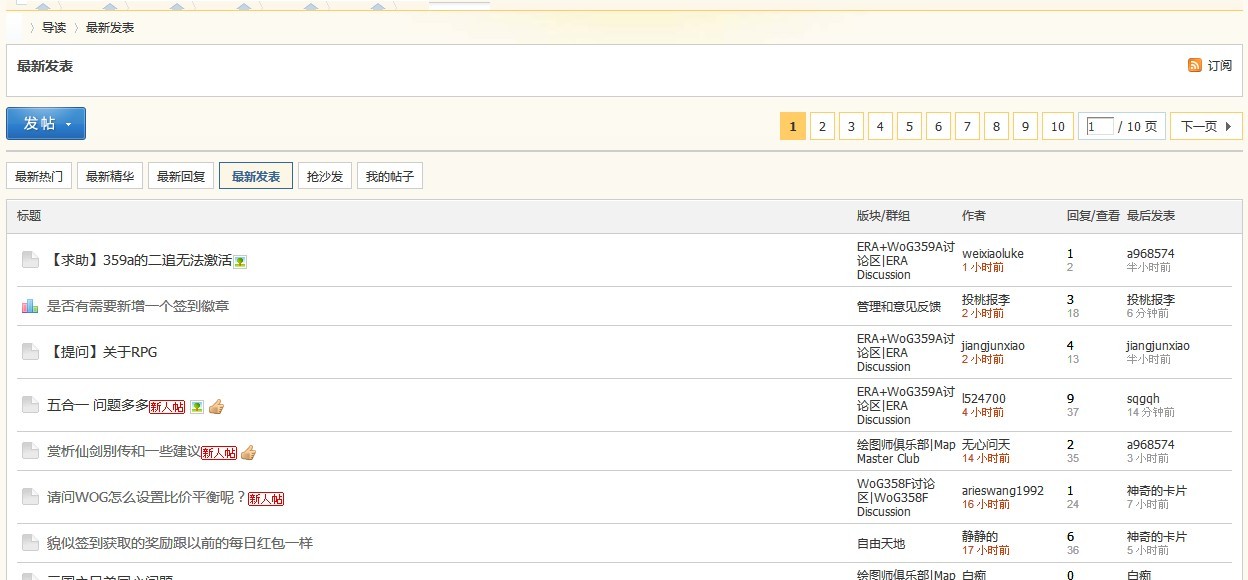Click last poster 投桃报李 showing 6 分钟前
This screenshot has height=580, width=1248.
point(1151,300)
